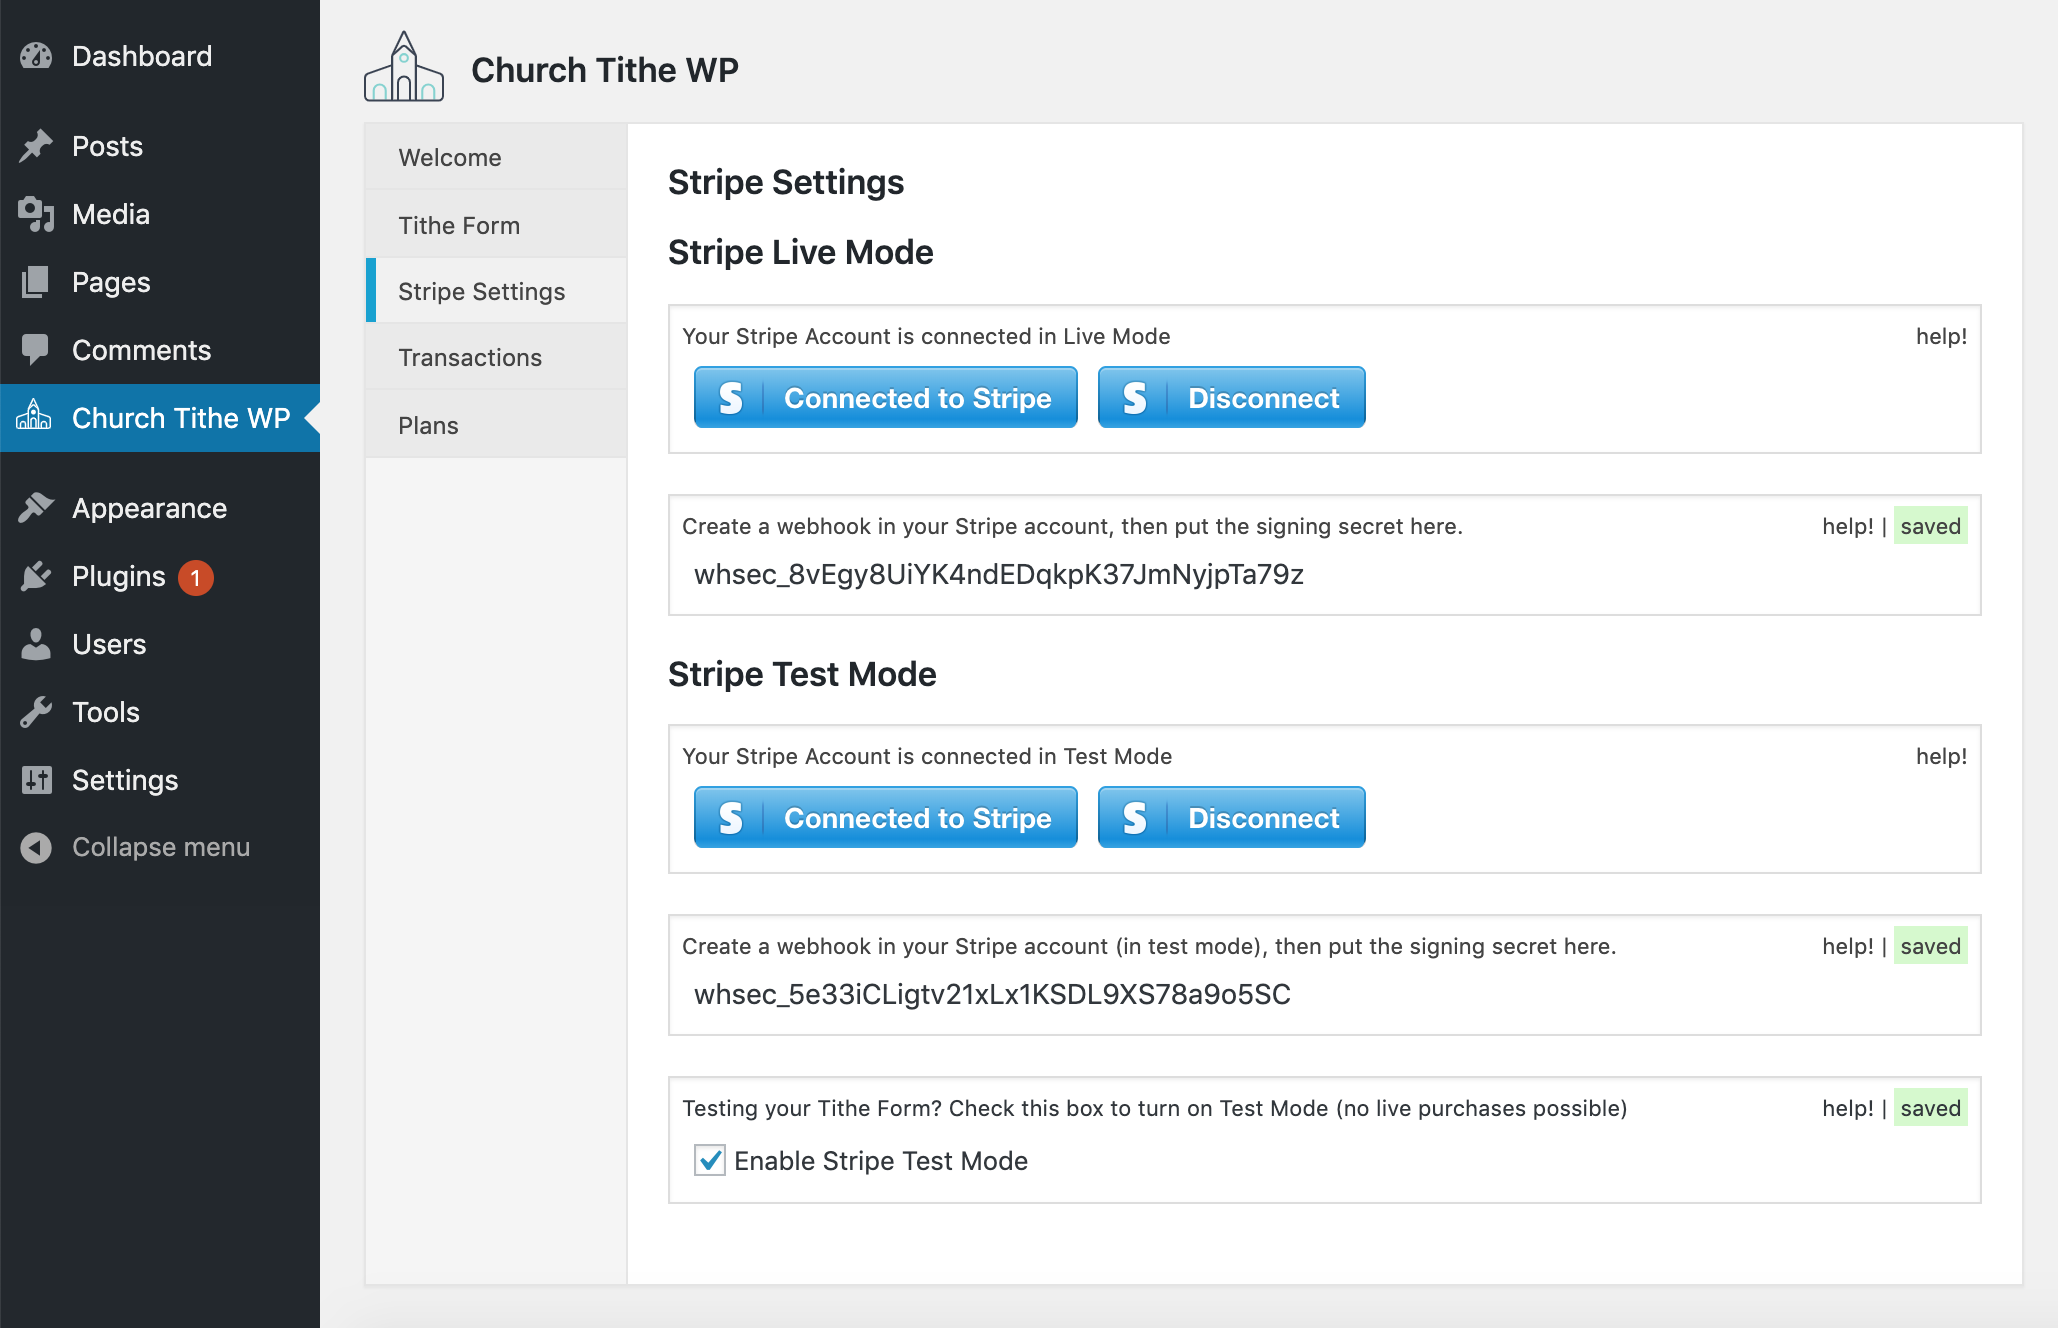Click the Tools sidebar icon
This screenshot has height=1328, width=2058.
coord(38,711)
